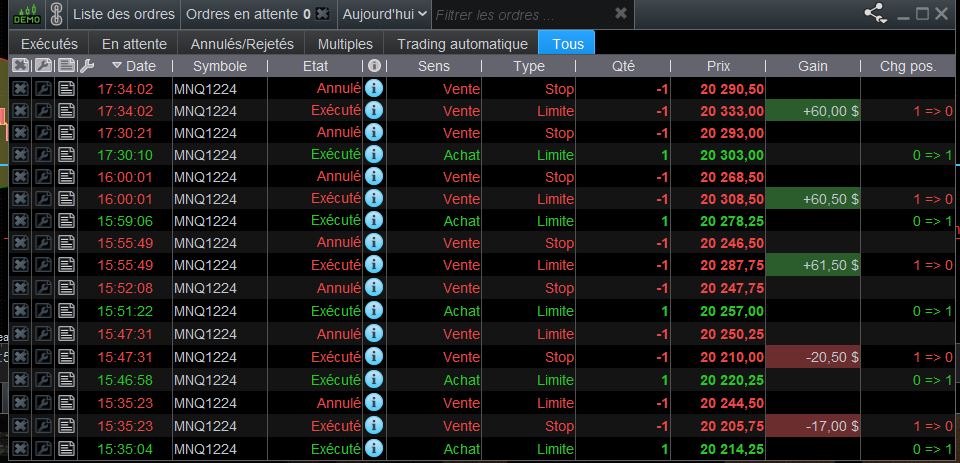Image resolution: width=960 pixels, height=463 pixels.
Task: Show info for the 20 210,00 Stop order
Action: point(374,356)
